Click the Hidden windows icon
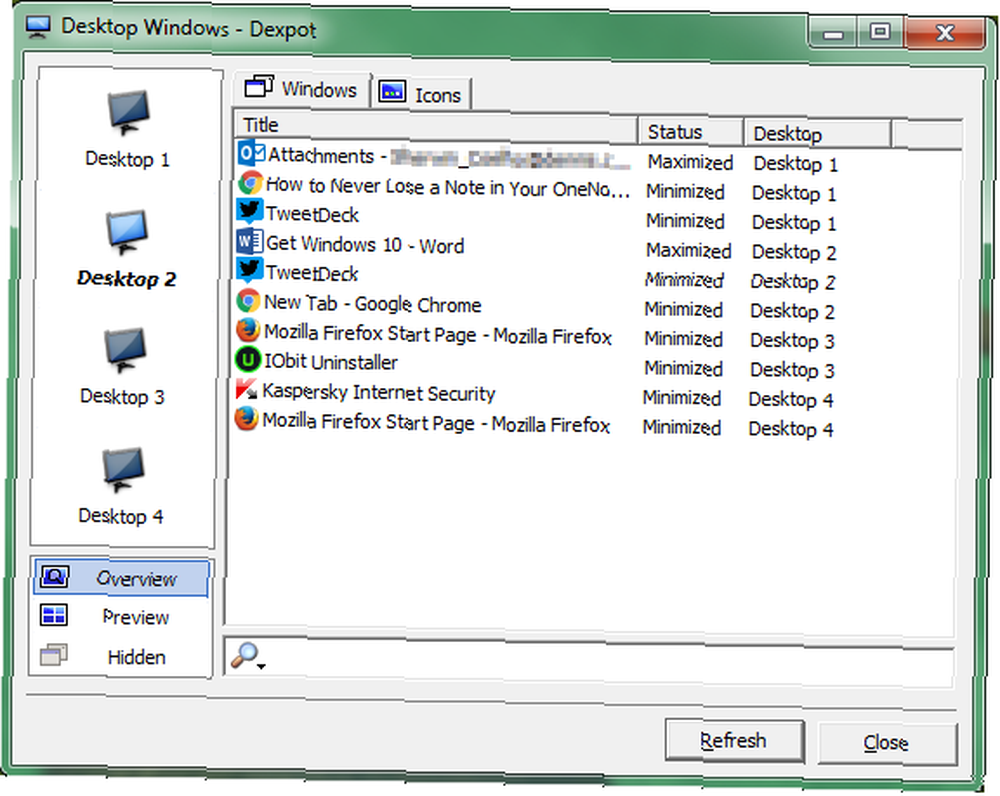 54,655
